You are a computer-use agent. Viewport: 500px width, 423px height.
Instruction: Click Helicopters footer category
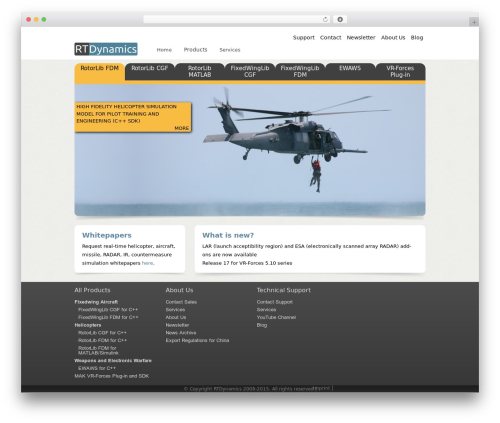(88, 325)
